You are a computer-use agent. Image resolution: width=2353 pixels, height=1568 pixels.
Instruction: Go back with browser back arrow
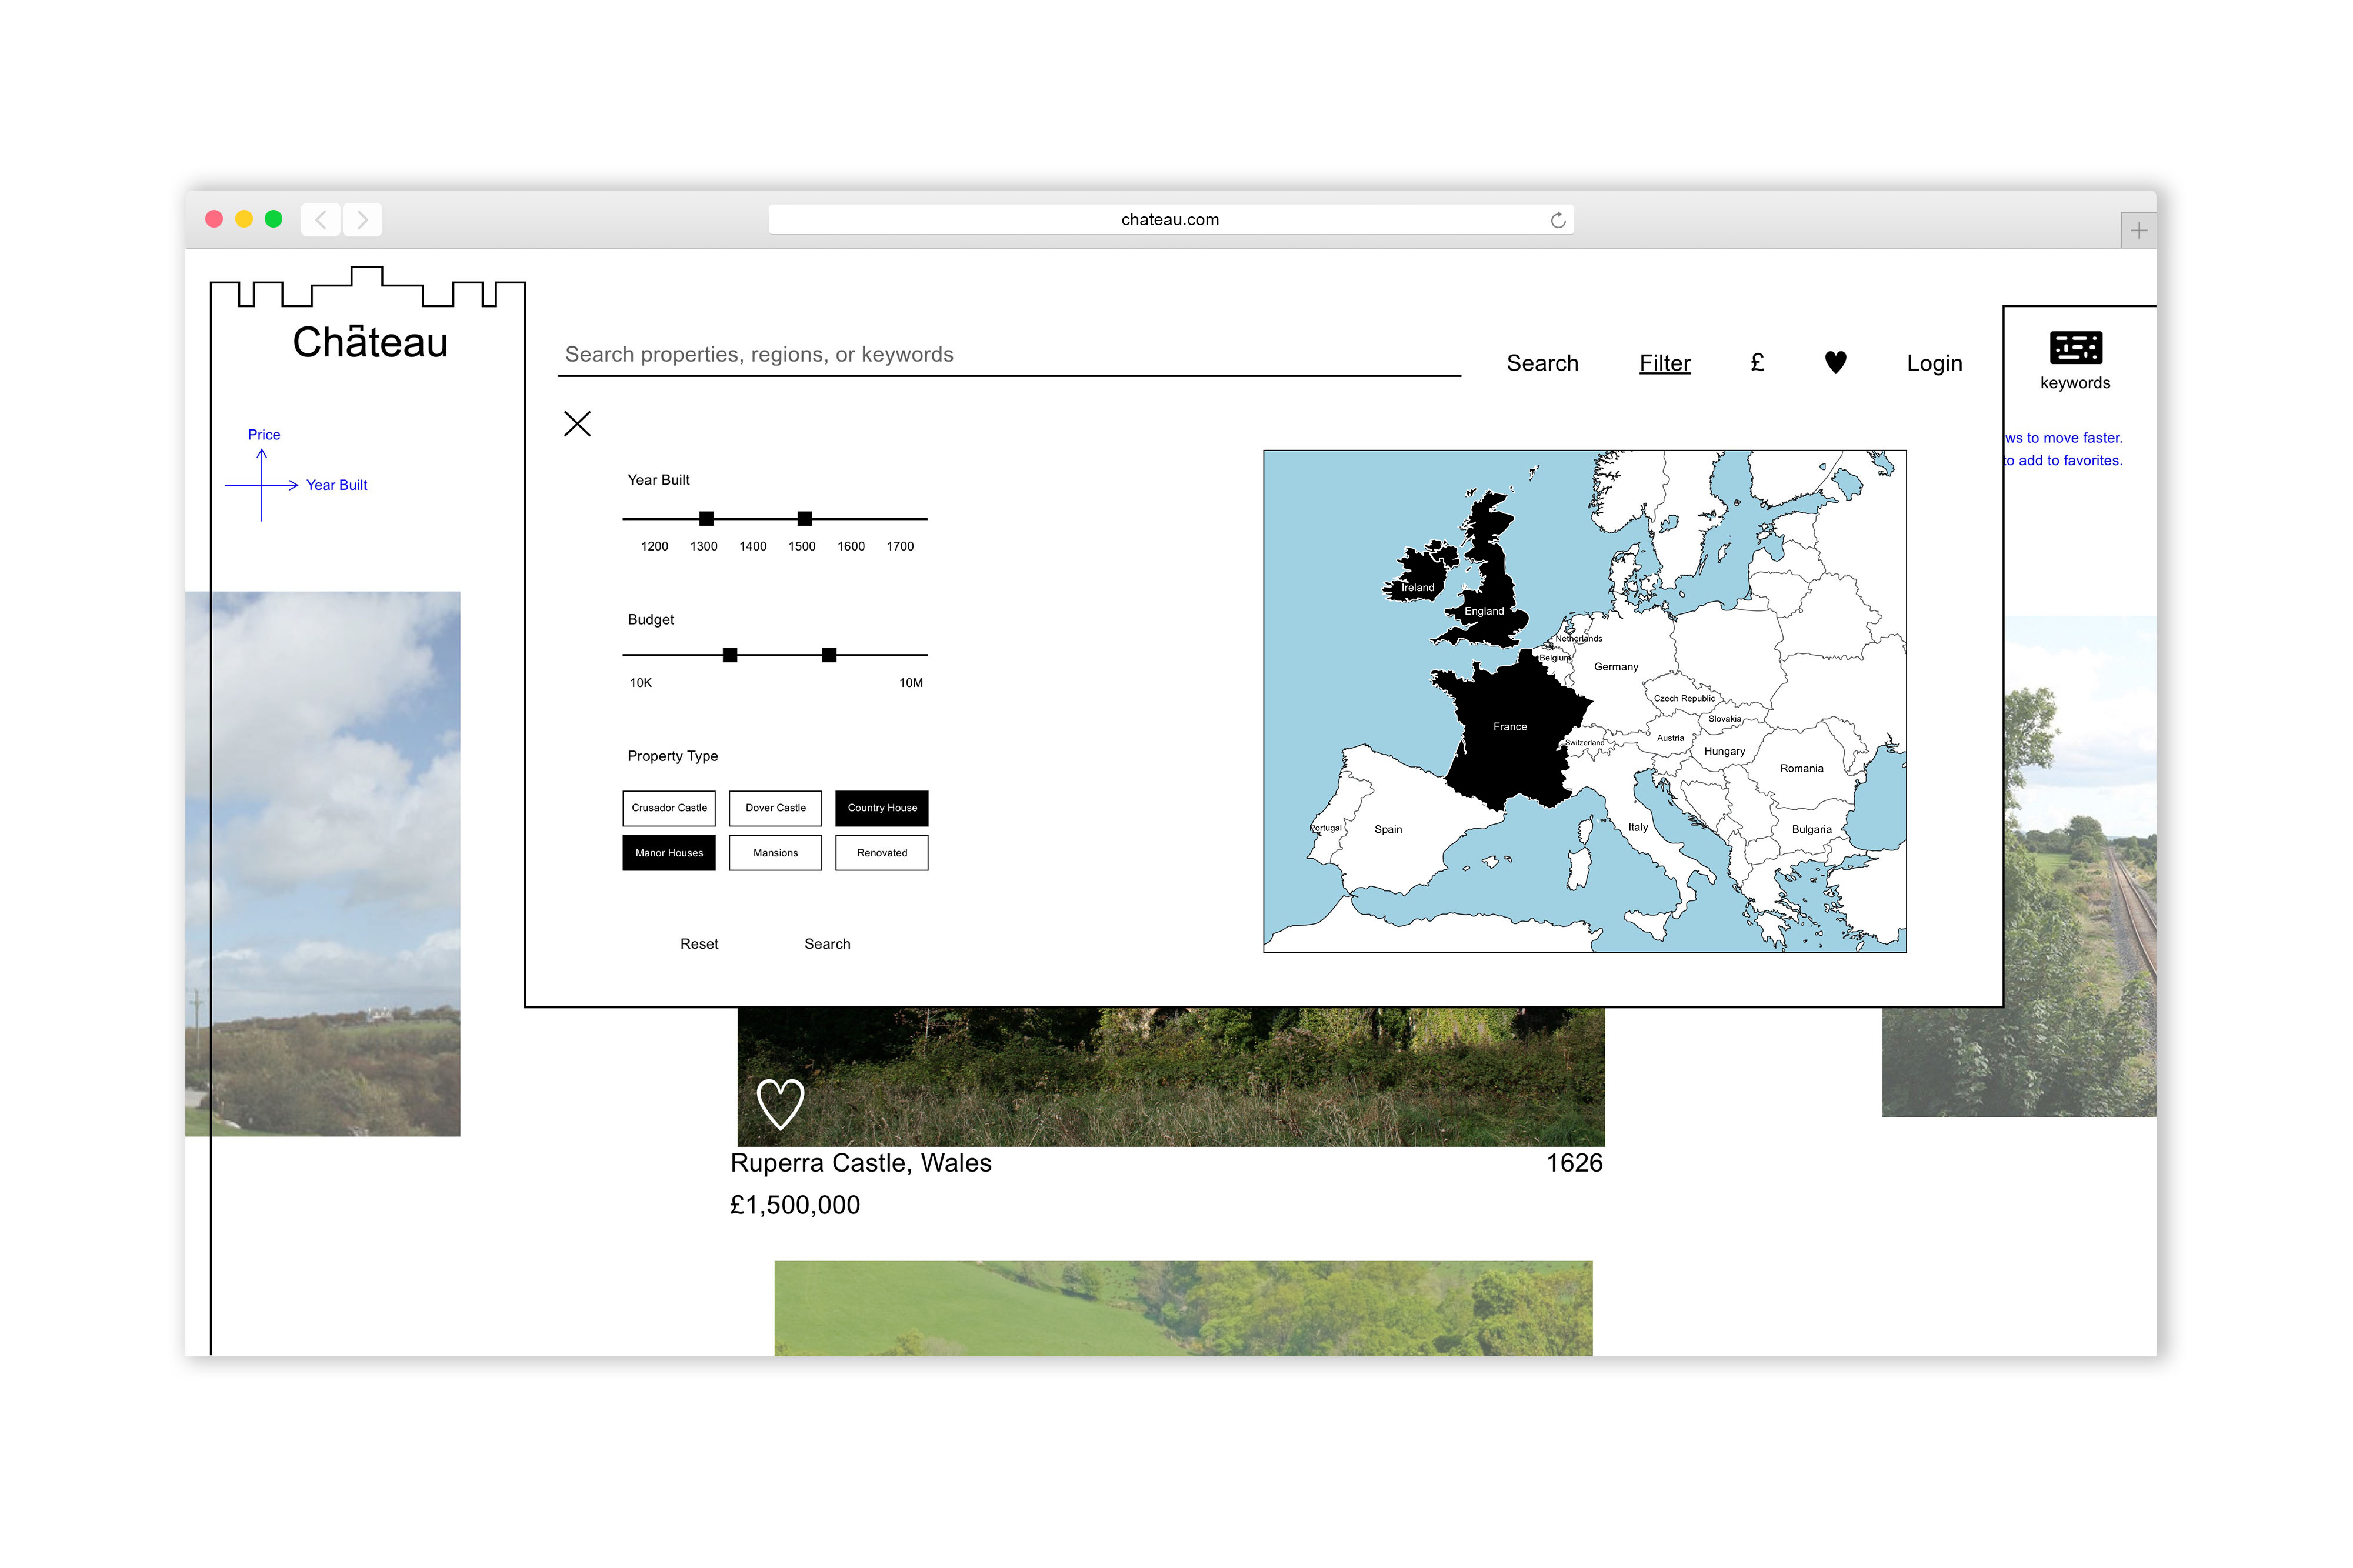point(320,219)
